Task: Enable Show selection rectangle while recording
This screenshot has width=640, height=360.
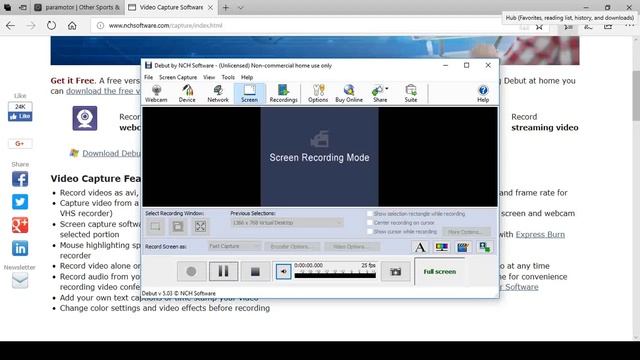Action: [x=370, y=213]
